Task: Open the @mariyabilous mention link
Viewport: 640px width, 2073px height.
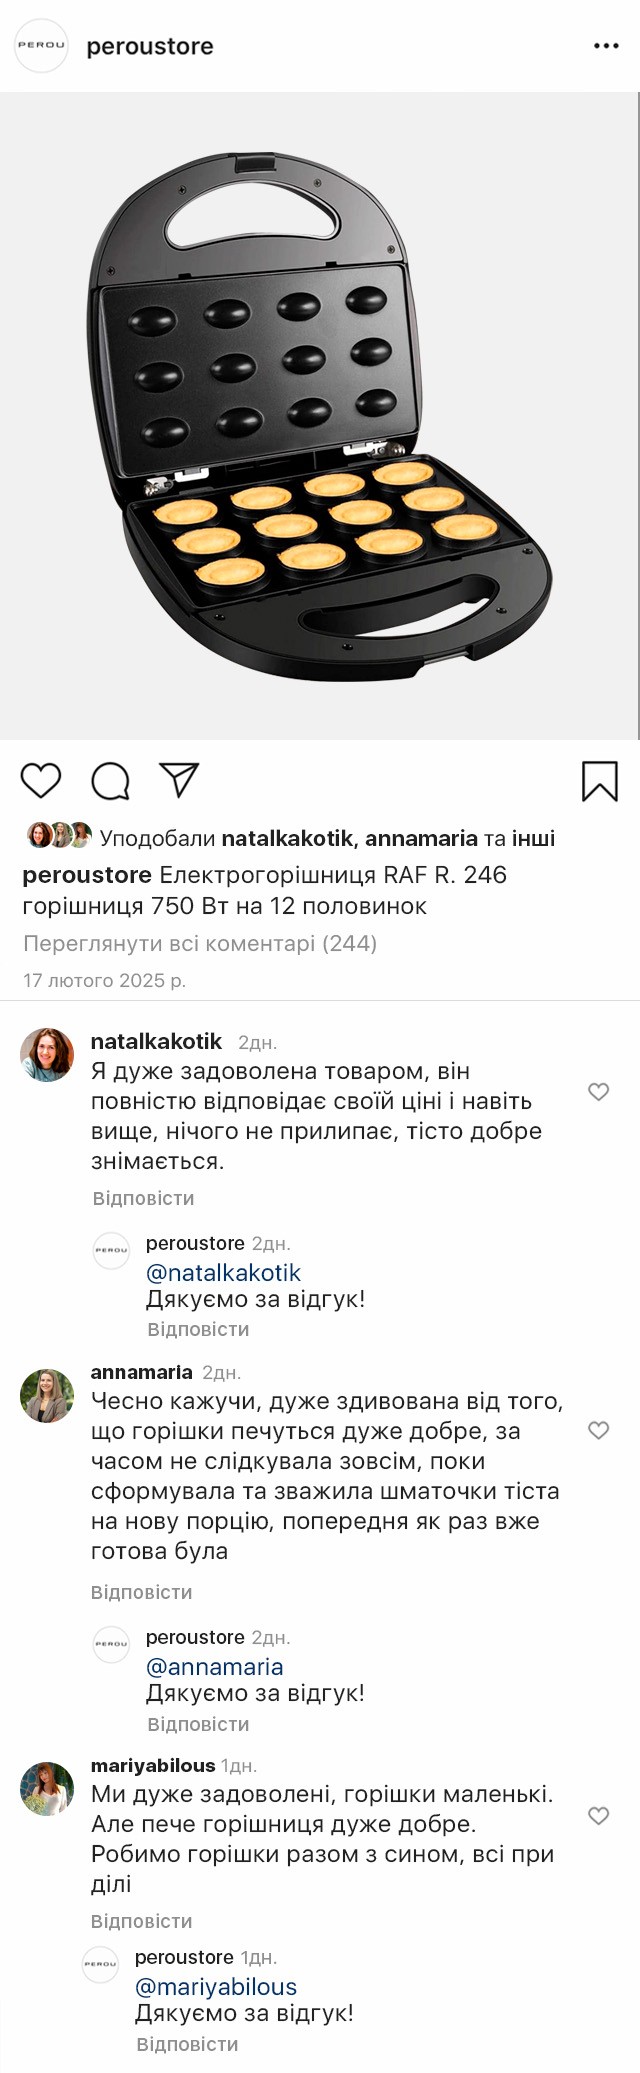Action: [x=216, y=1987]
